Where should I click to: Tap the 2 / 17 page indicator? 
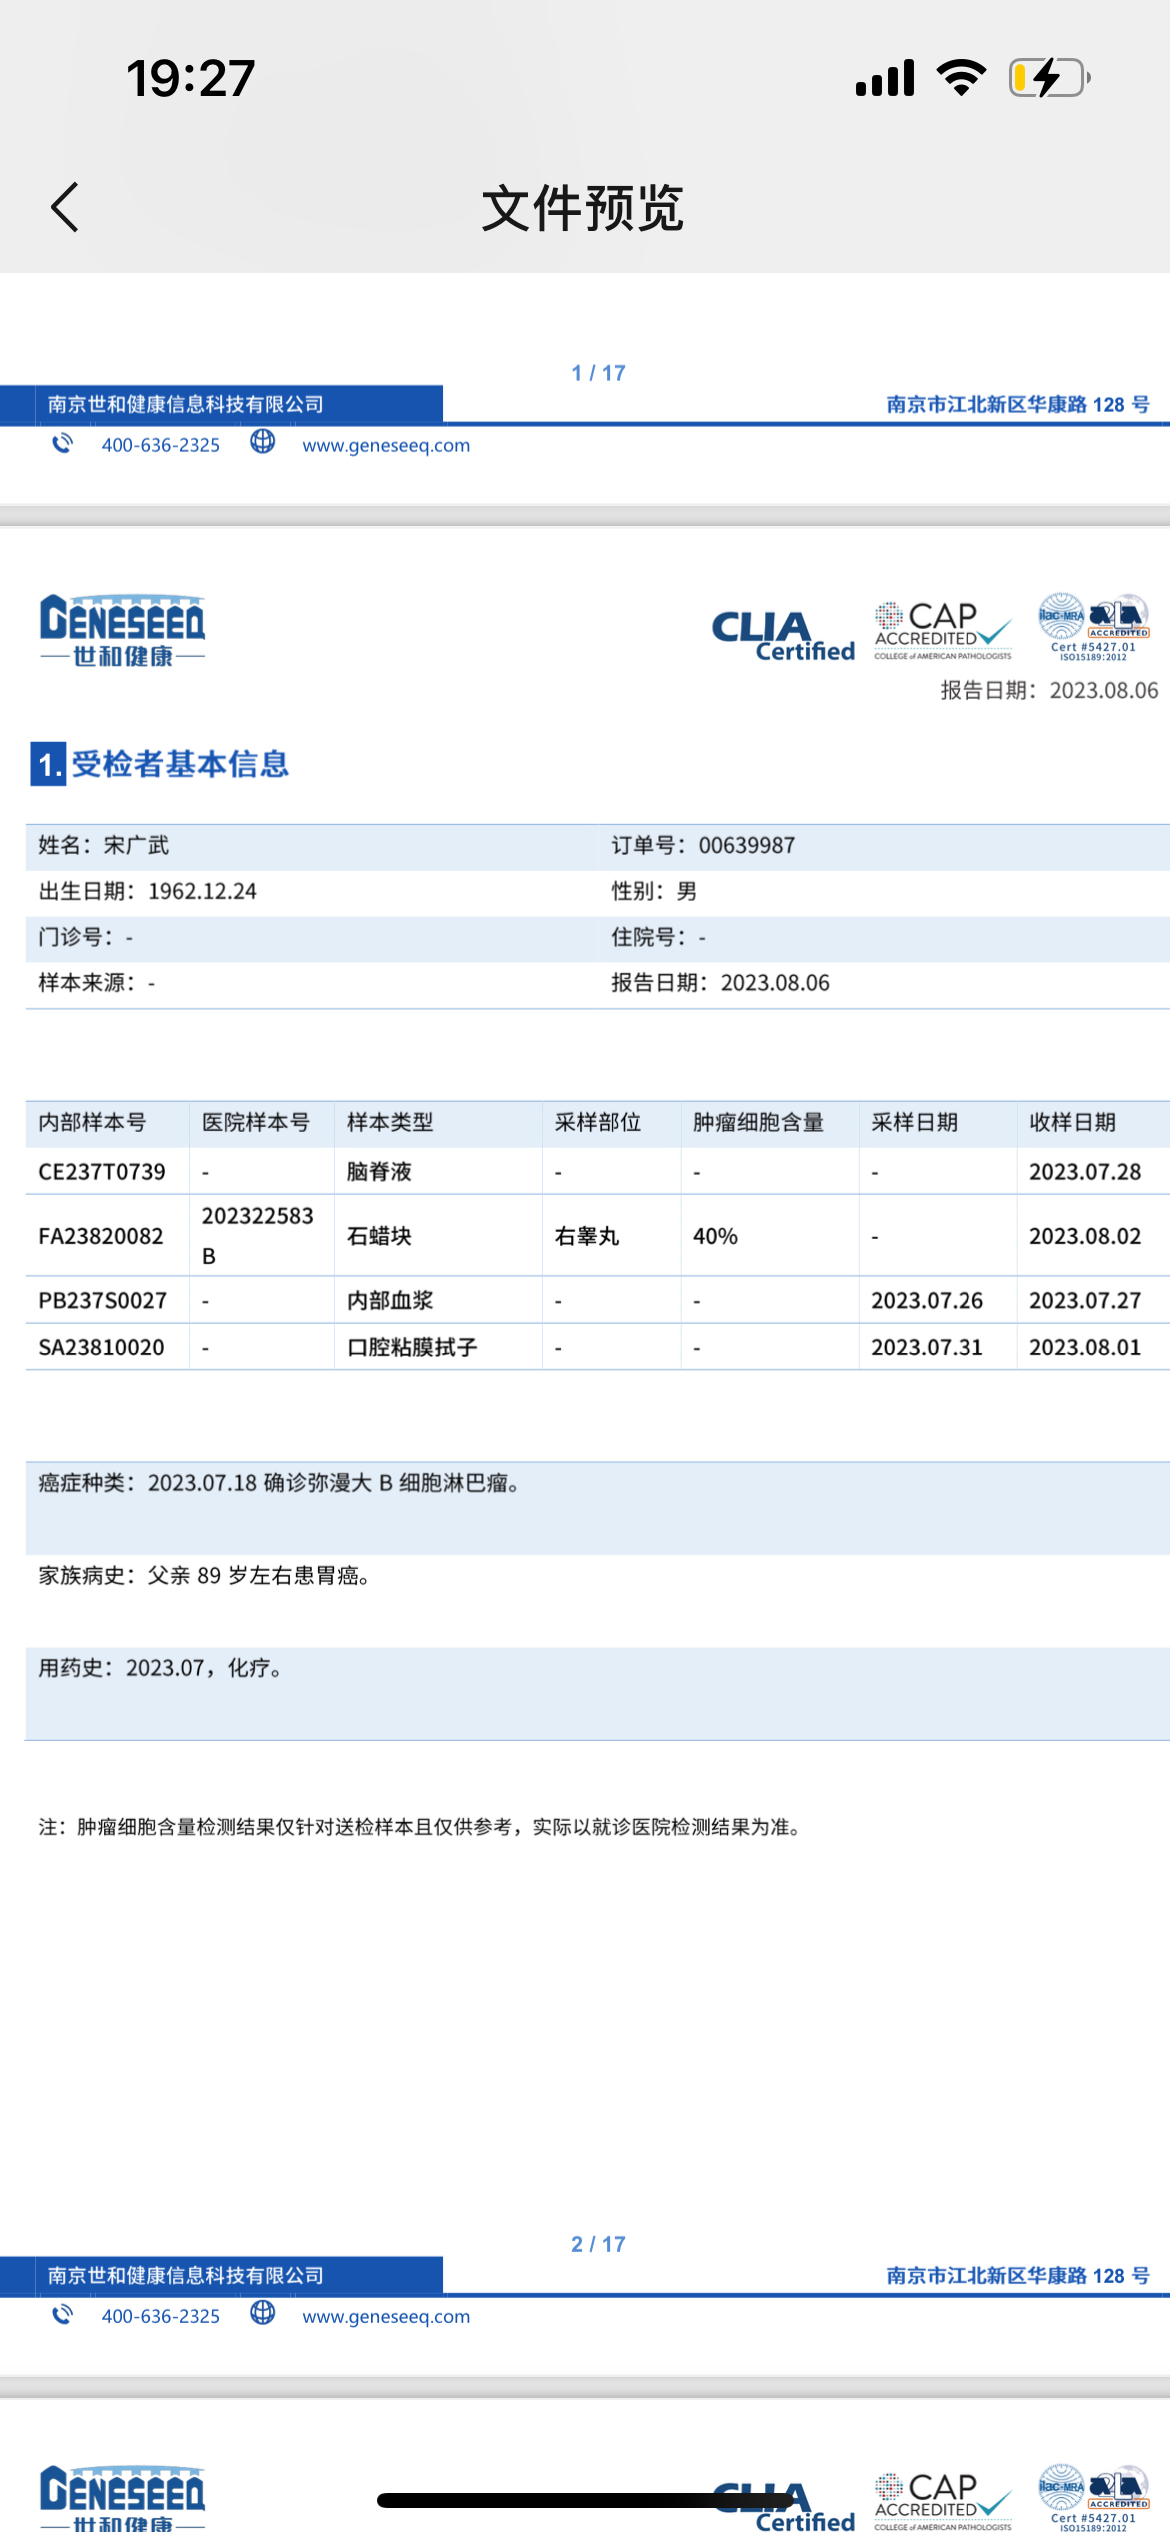click(598, 2244)
